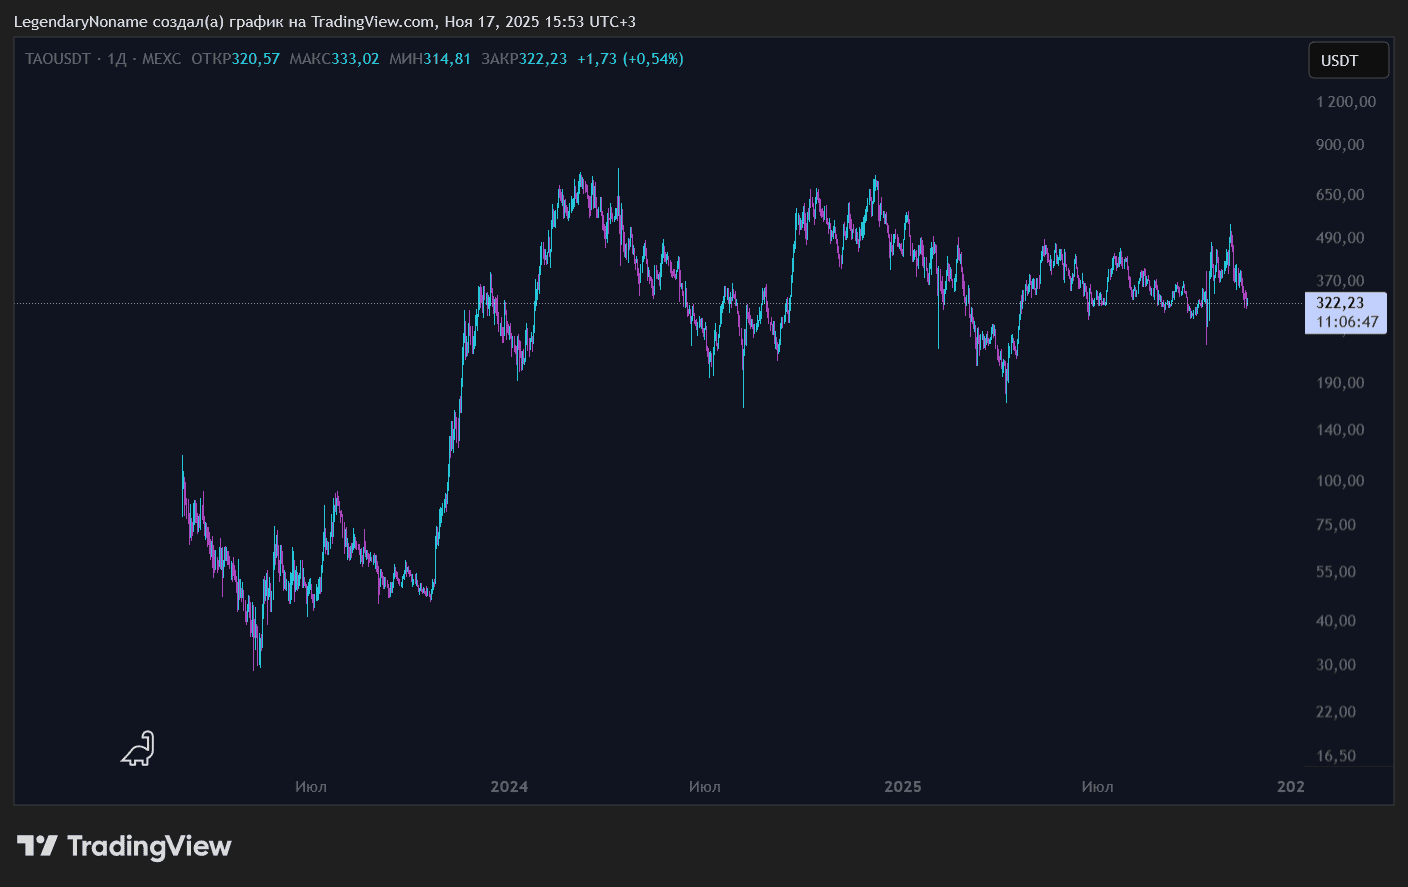
Task: Click the TAOUSDT symbol name
Action: click(58, 59)
